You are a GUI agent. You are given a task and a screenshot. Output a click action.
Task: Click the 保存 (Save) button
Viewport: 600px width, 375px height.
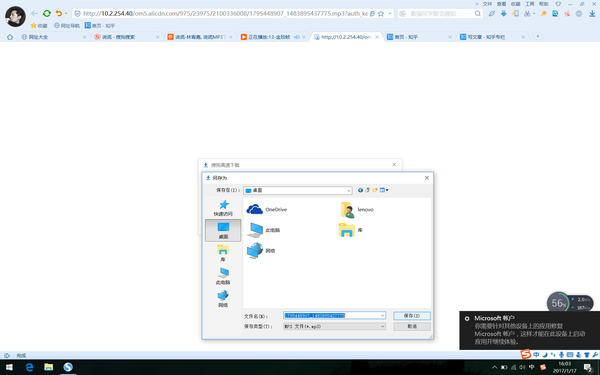pos(412,316)
